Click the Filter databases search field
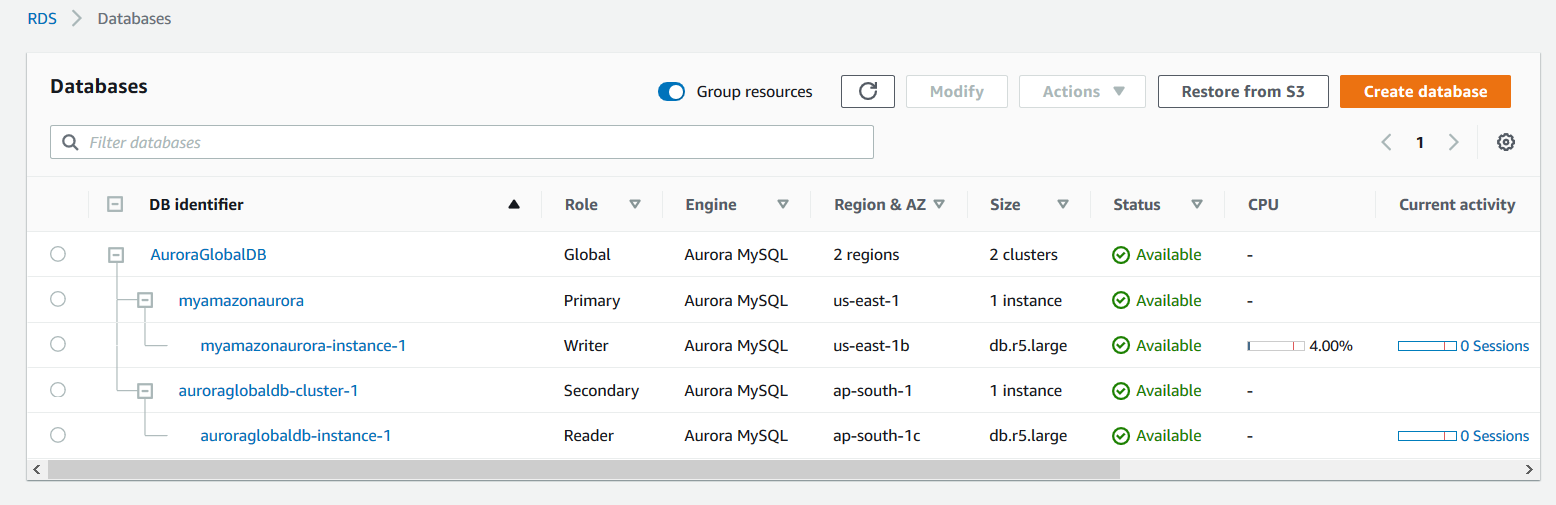This screenshot has height=505, width=1556. pyautogui.click(x=462, y=142)
